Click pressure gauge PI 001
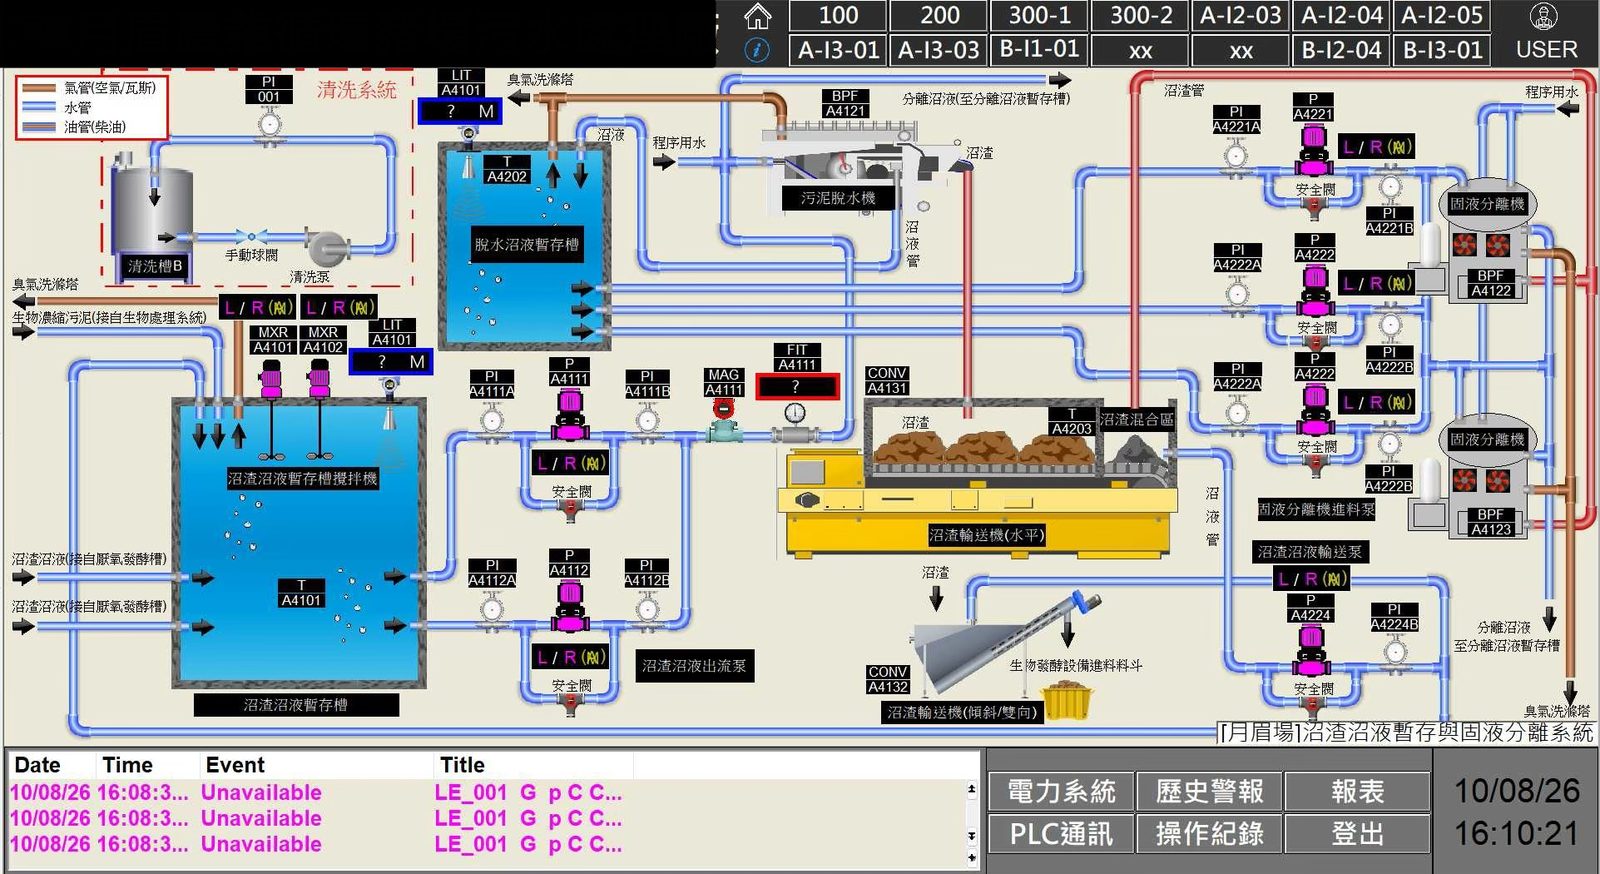Image resolution: width=1600 pixels, height=874 pixels. pyautogui.click(x=269, y=125)
